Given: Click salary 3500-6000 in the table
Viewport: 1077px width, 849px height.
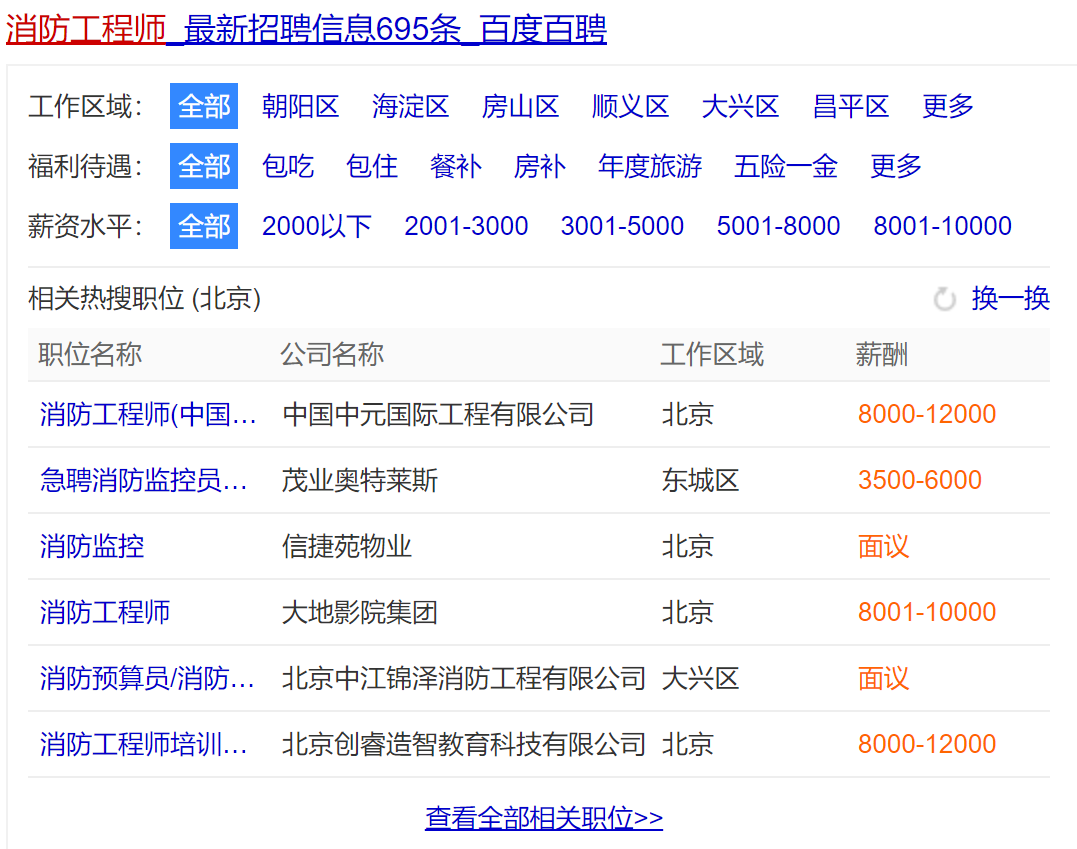Looking at the screenshot, I should 920,480.
